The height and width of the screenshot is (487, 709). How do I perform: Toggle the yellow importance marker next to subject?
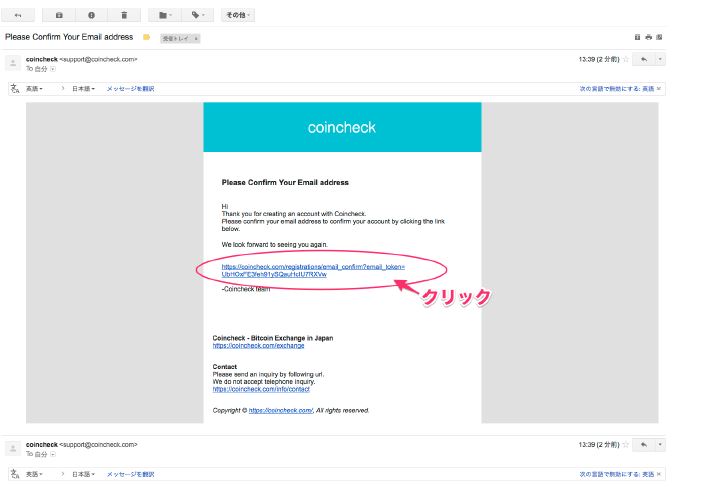click(146, 37)
